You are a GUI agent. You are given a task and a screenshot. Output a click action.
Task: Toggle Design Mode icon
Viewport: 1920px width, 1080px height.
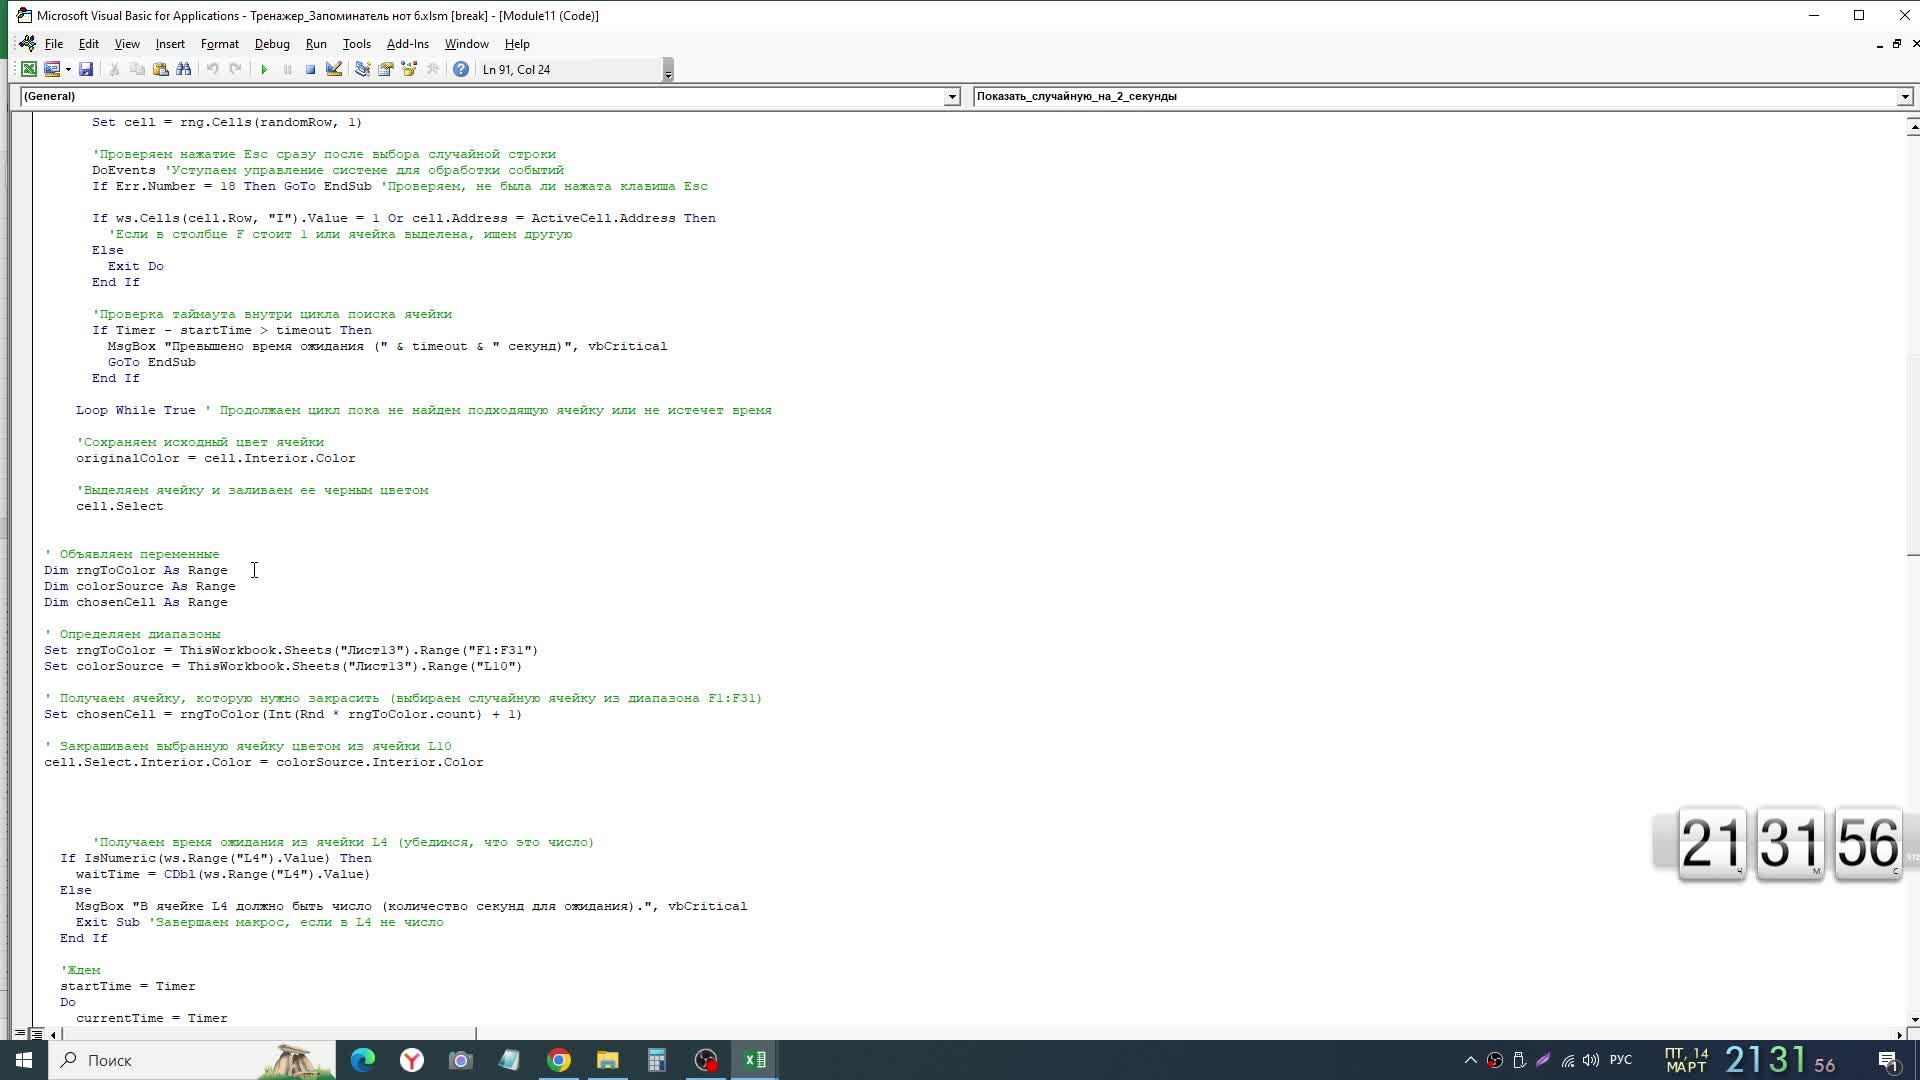[x=334, y=69]
